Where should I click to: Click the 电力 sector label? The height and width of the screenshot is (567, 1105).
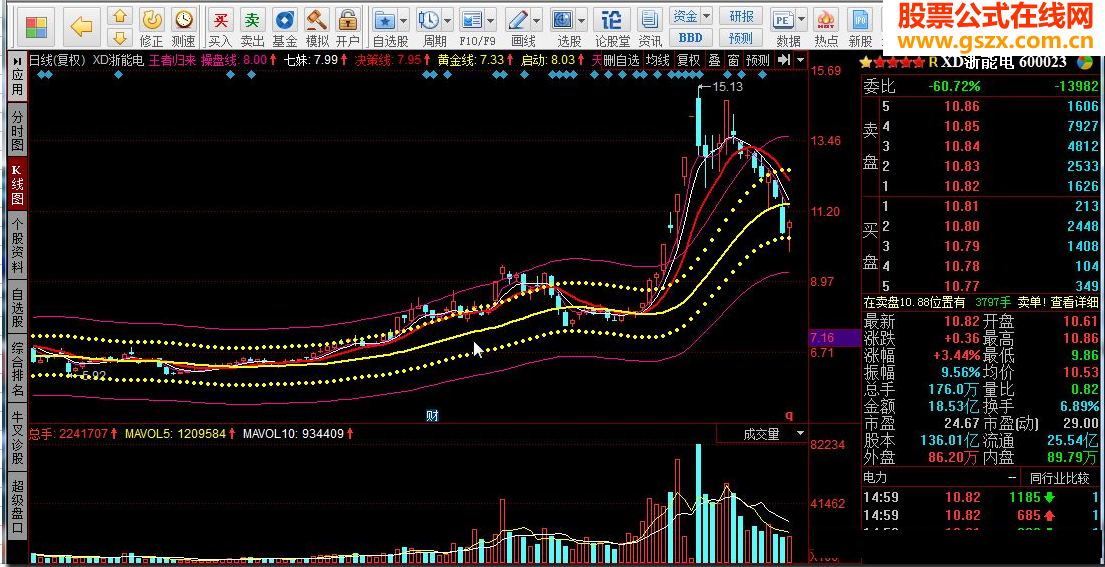pyautogui.click(x=876, y=478)
